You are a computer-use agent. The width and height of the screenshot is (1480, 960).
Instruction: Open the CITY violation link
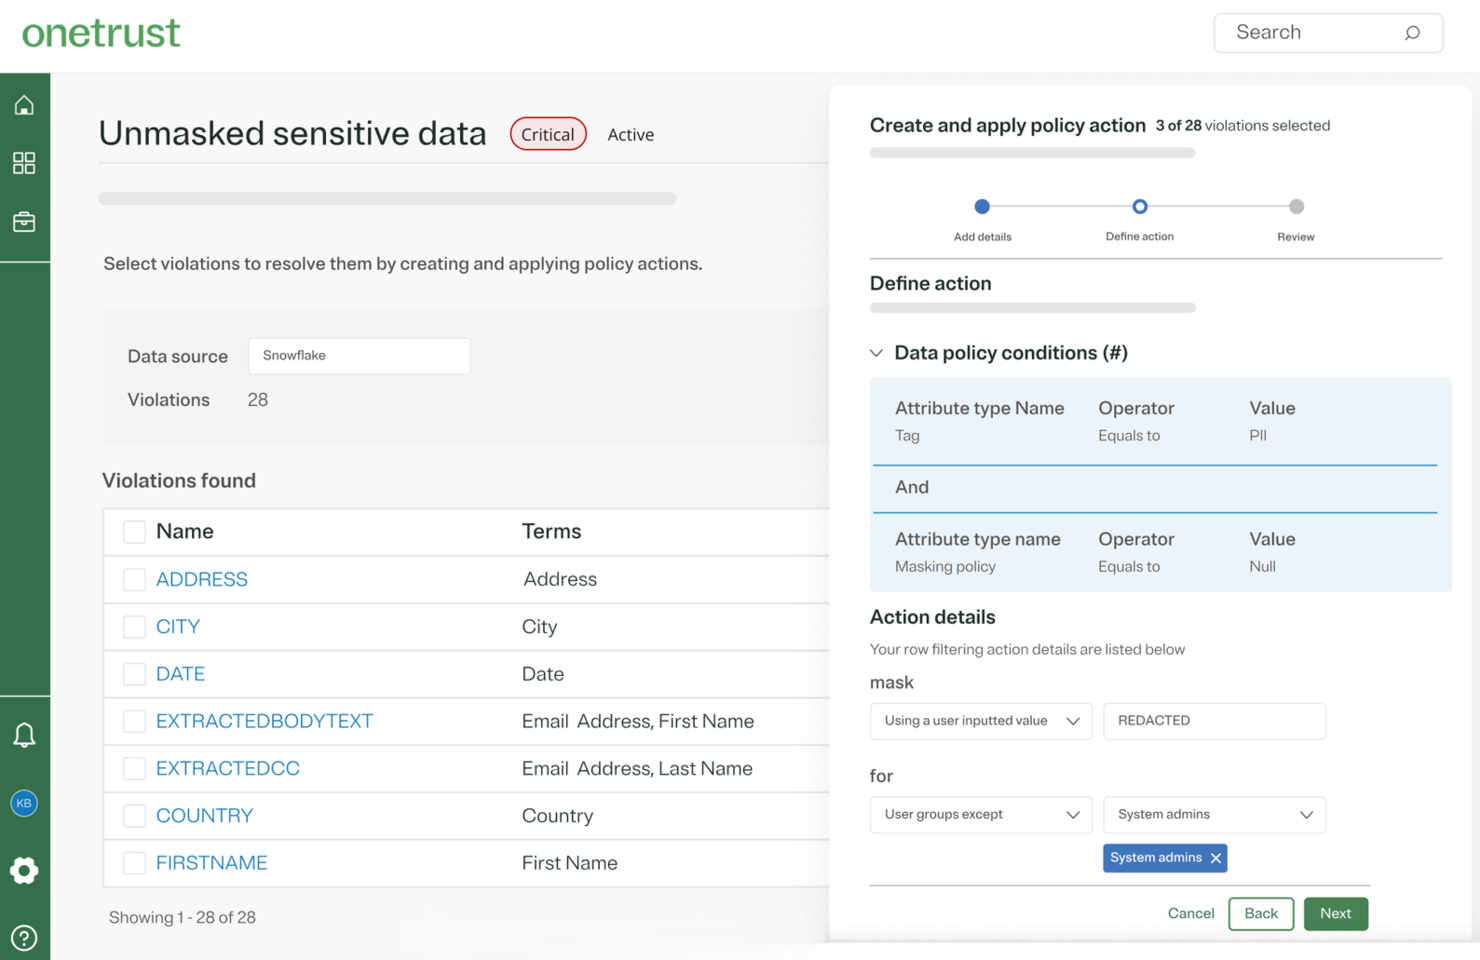178,627
